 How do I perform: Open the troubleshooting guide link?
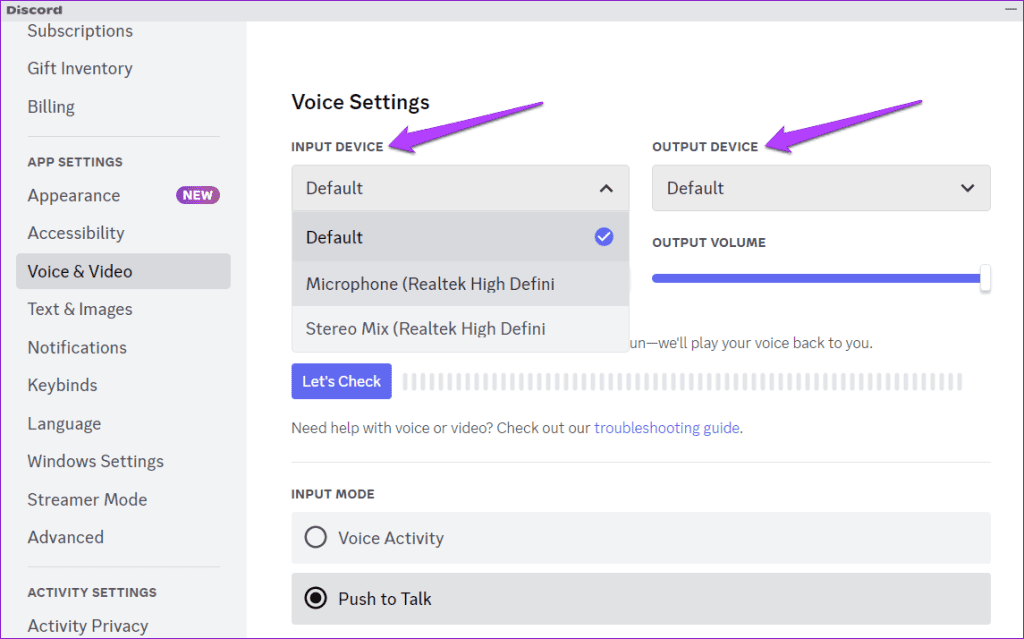pyautogui.click(x=666, y=427)
